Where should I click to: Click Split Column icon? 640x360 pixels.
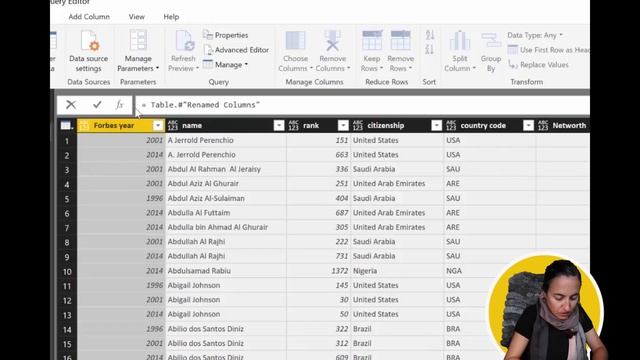[460, 41]
